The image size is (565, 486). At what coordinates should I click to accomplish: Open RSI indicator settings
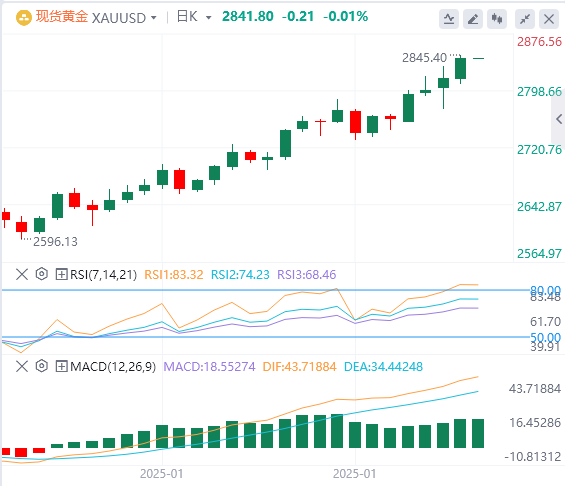[x=42, y=274]
